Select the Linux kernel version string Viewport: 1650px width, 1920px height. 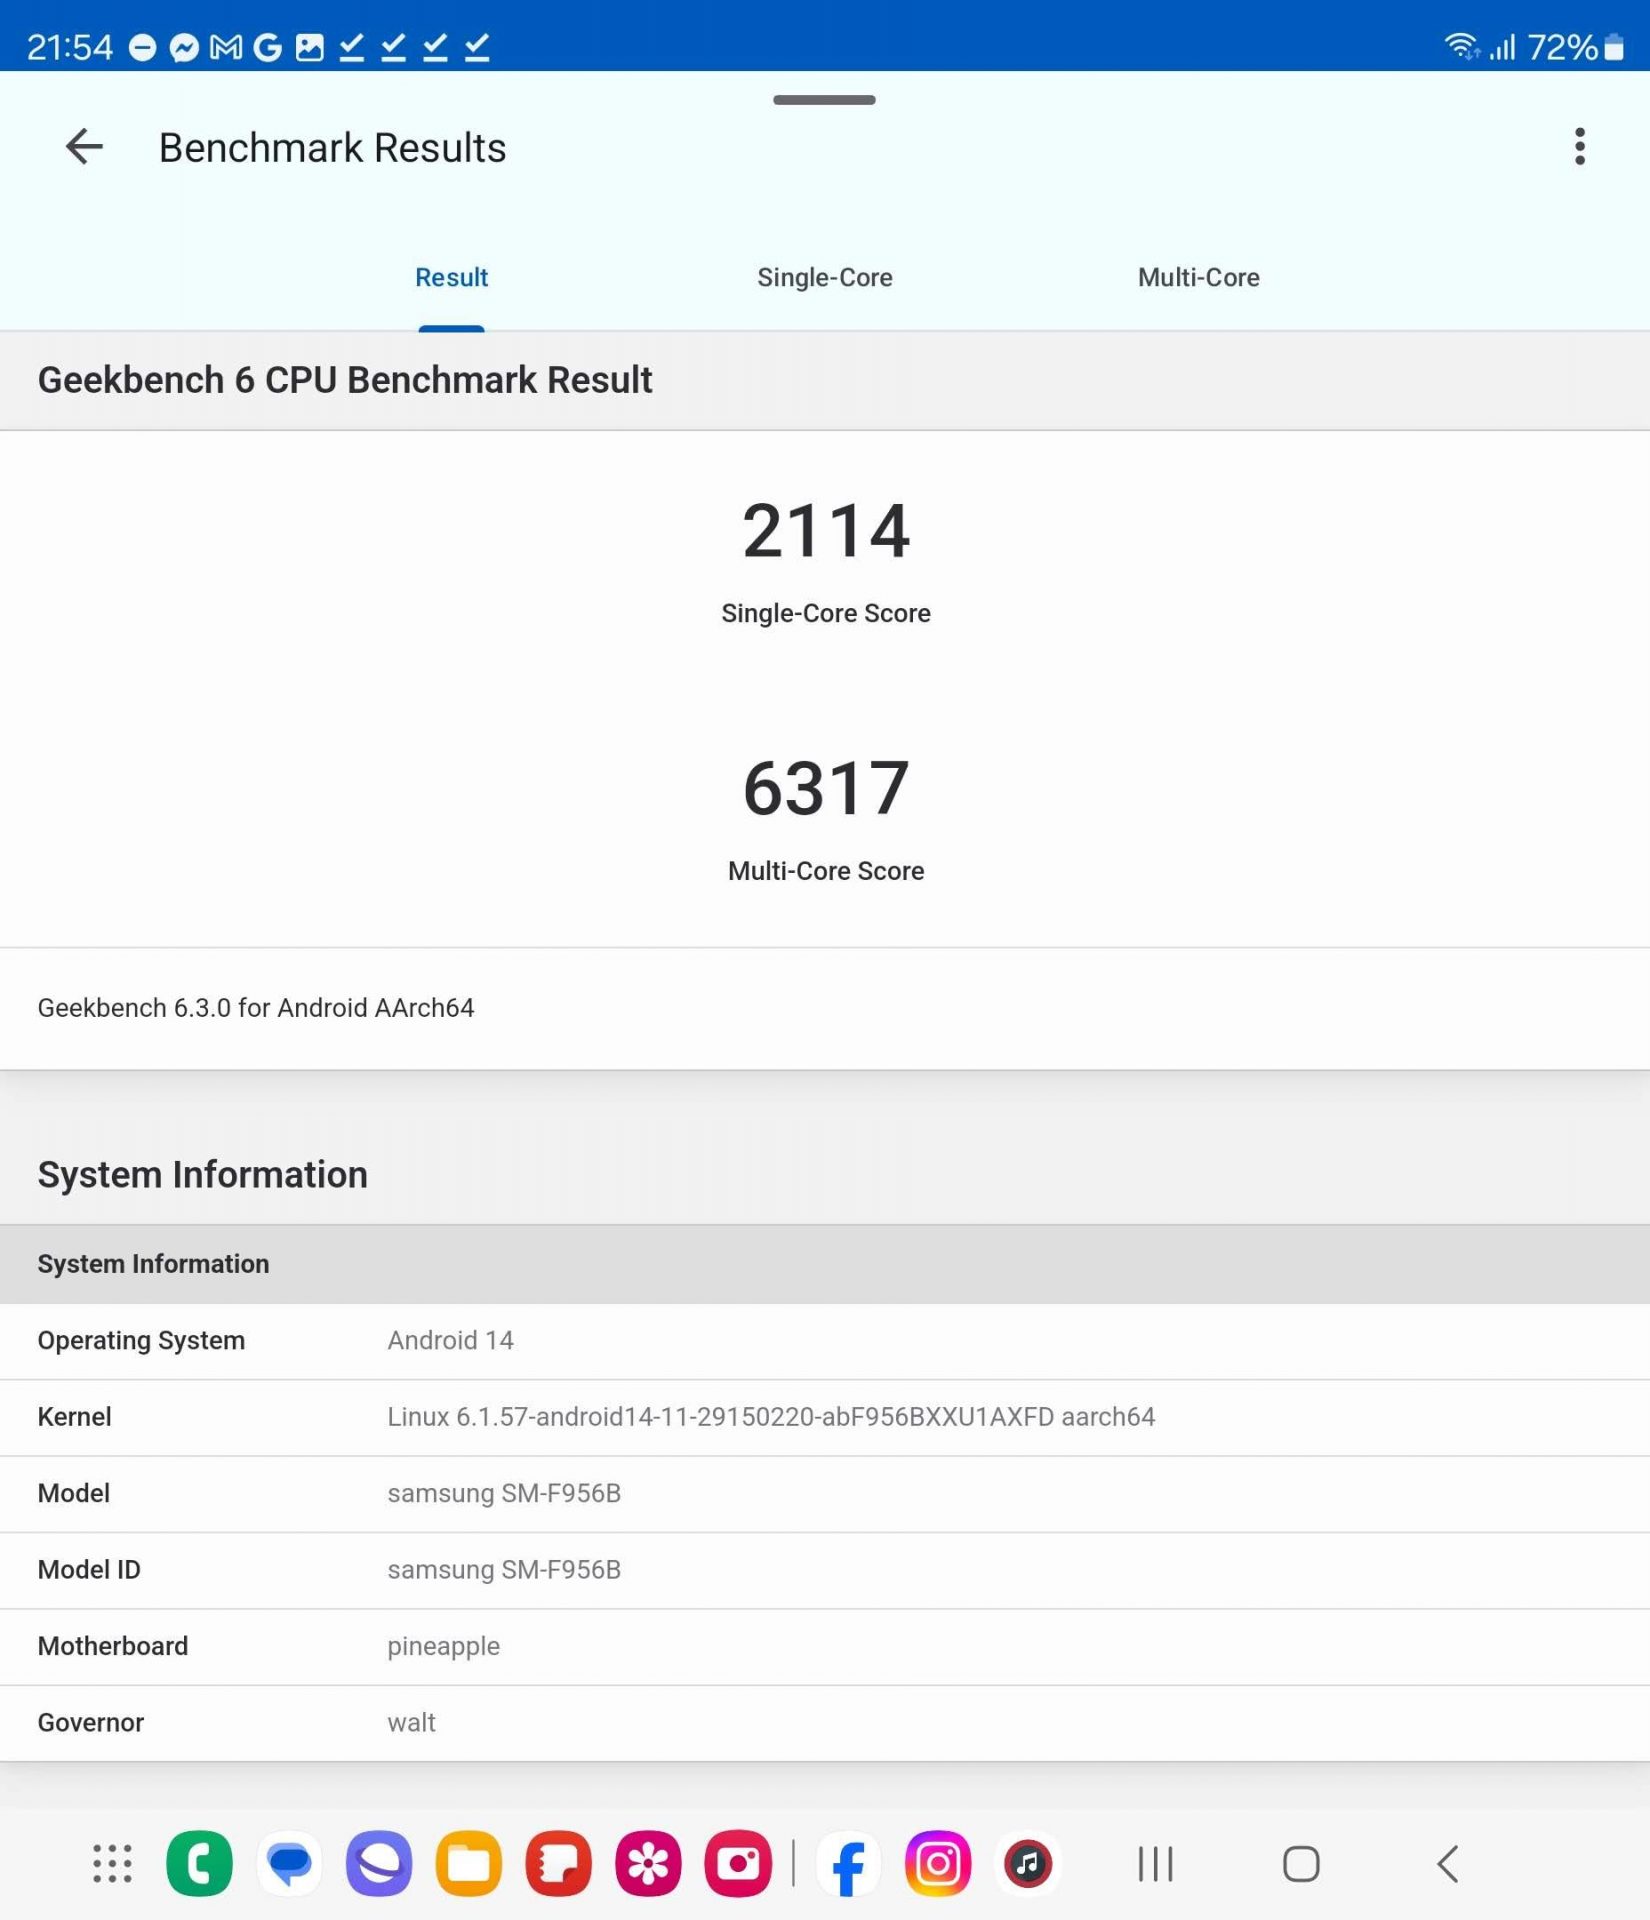coord(771,1416)
